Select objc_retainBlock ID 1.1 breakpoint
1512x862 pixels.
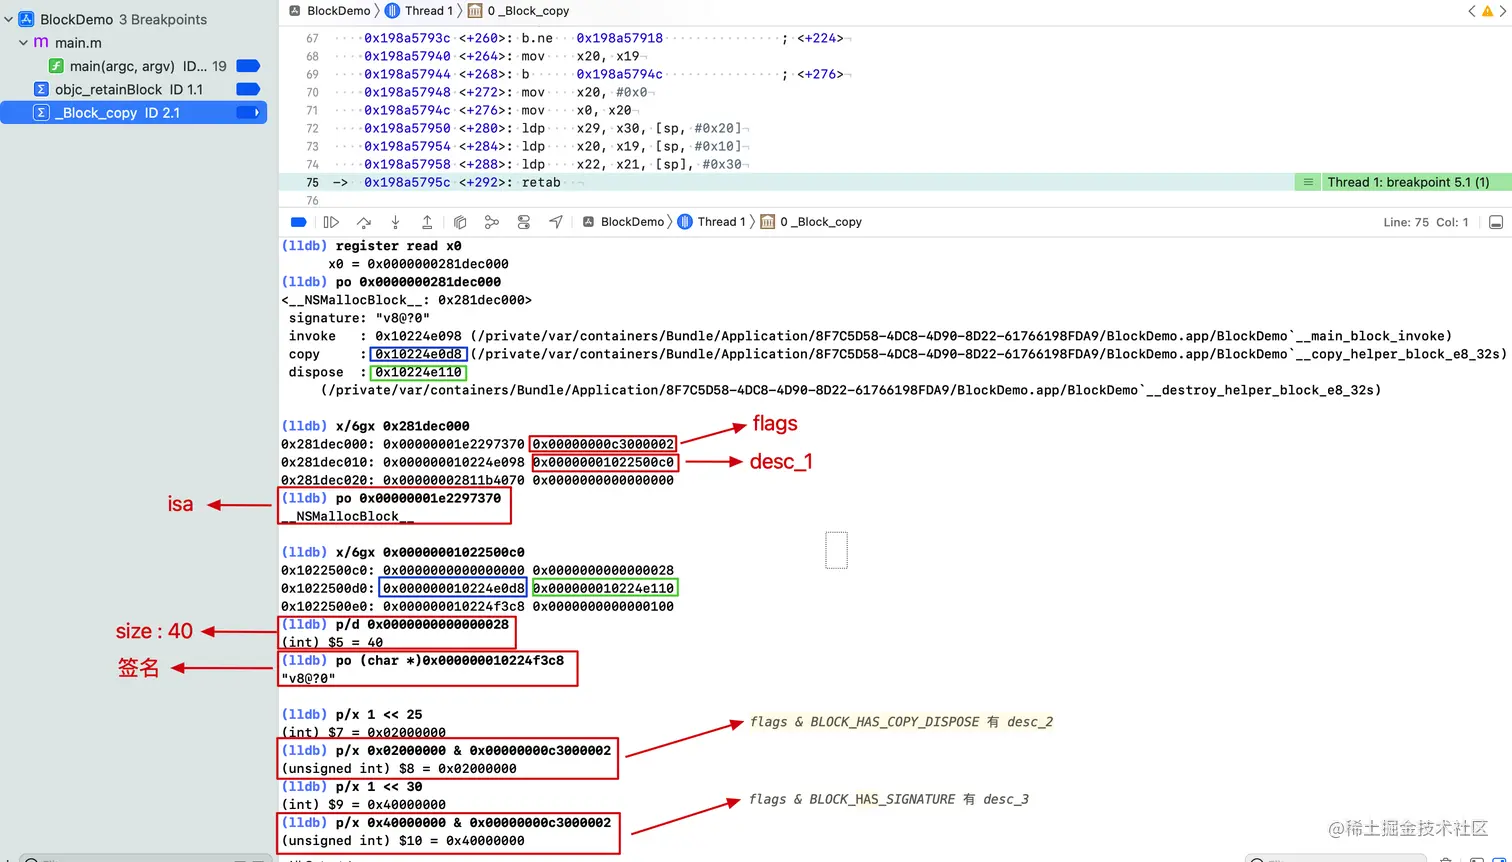point(134,89)
